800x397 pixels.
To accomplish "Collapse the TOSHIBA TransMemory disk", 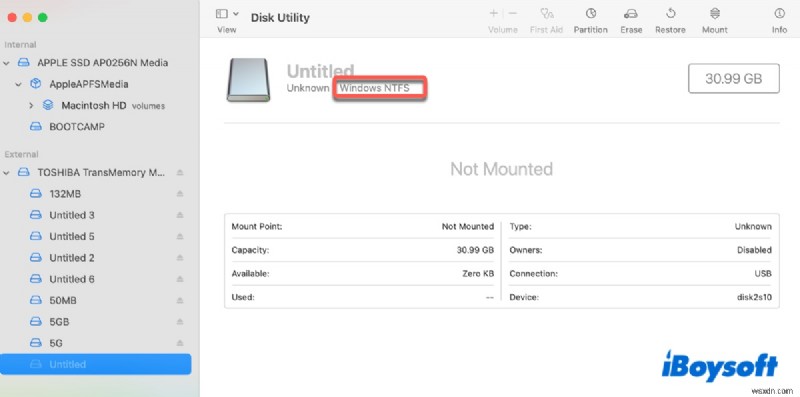I will point(7,173).
